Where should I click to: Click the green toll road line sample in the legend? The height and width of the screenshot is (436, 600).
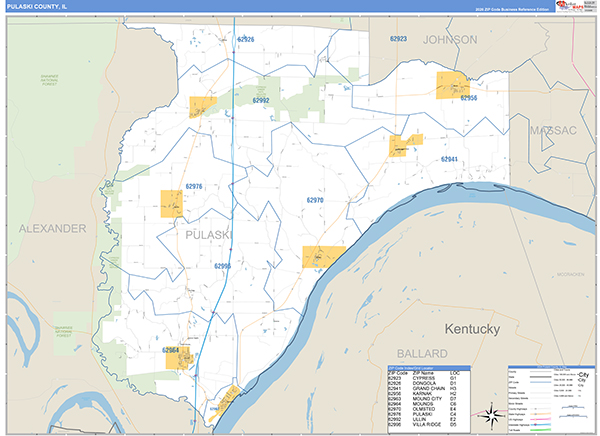pos(541,430)
